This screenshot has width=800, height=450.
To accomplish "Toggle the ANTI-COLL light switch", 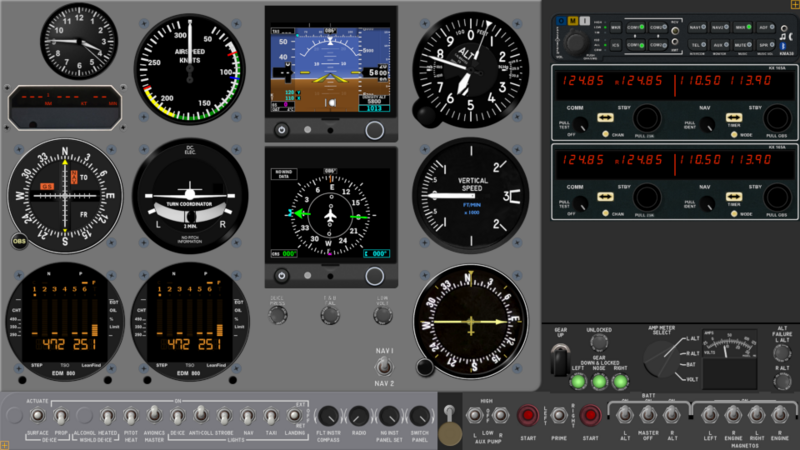I will coord(201,414).
